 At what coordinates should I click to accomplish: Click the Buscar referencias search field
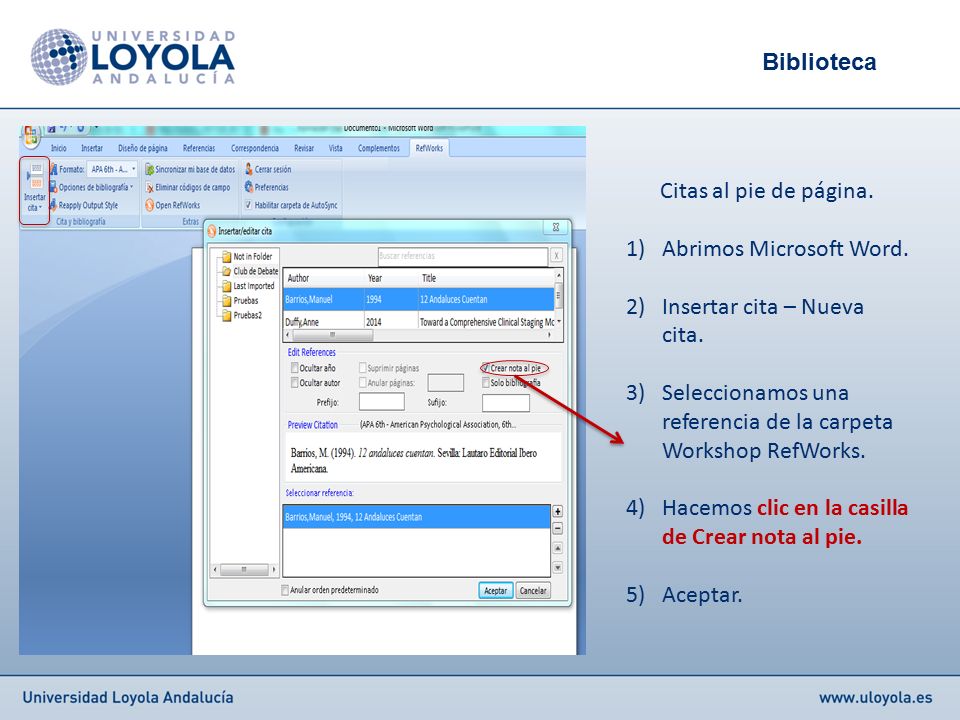coord(463,256)
